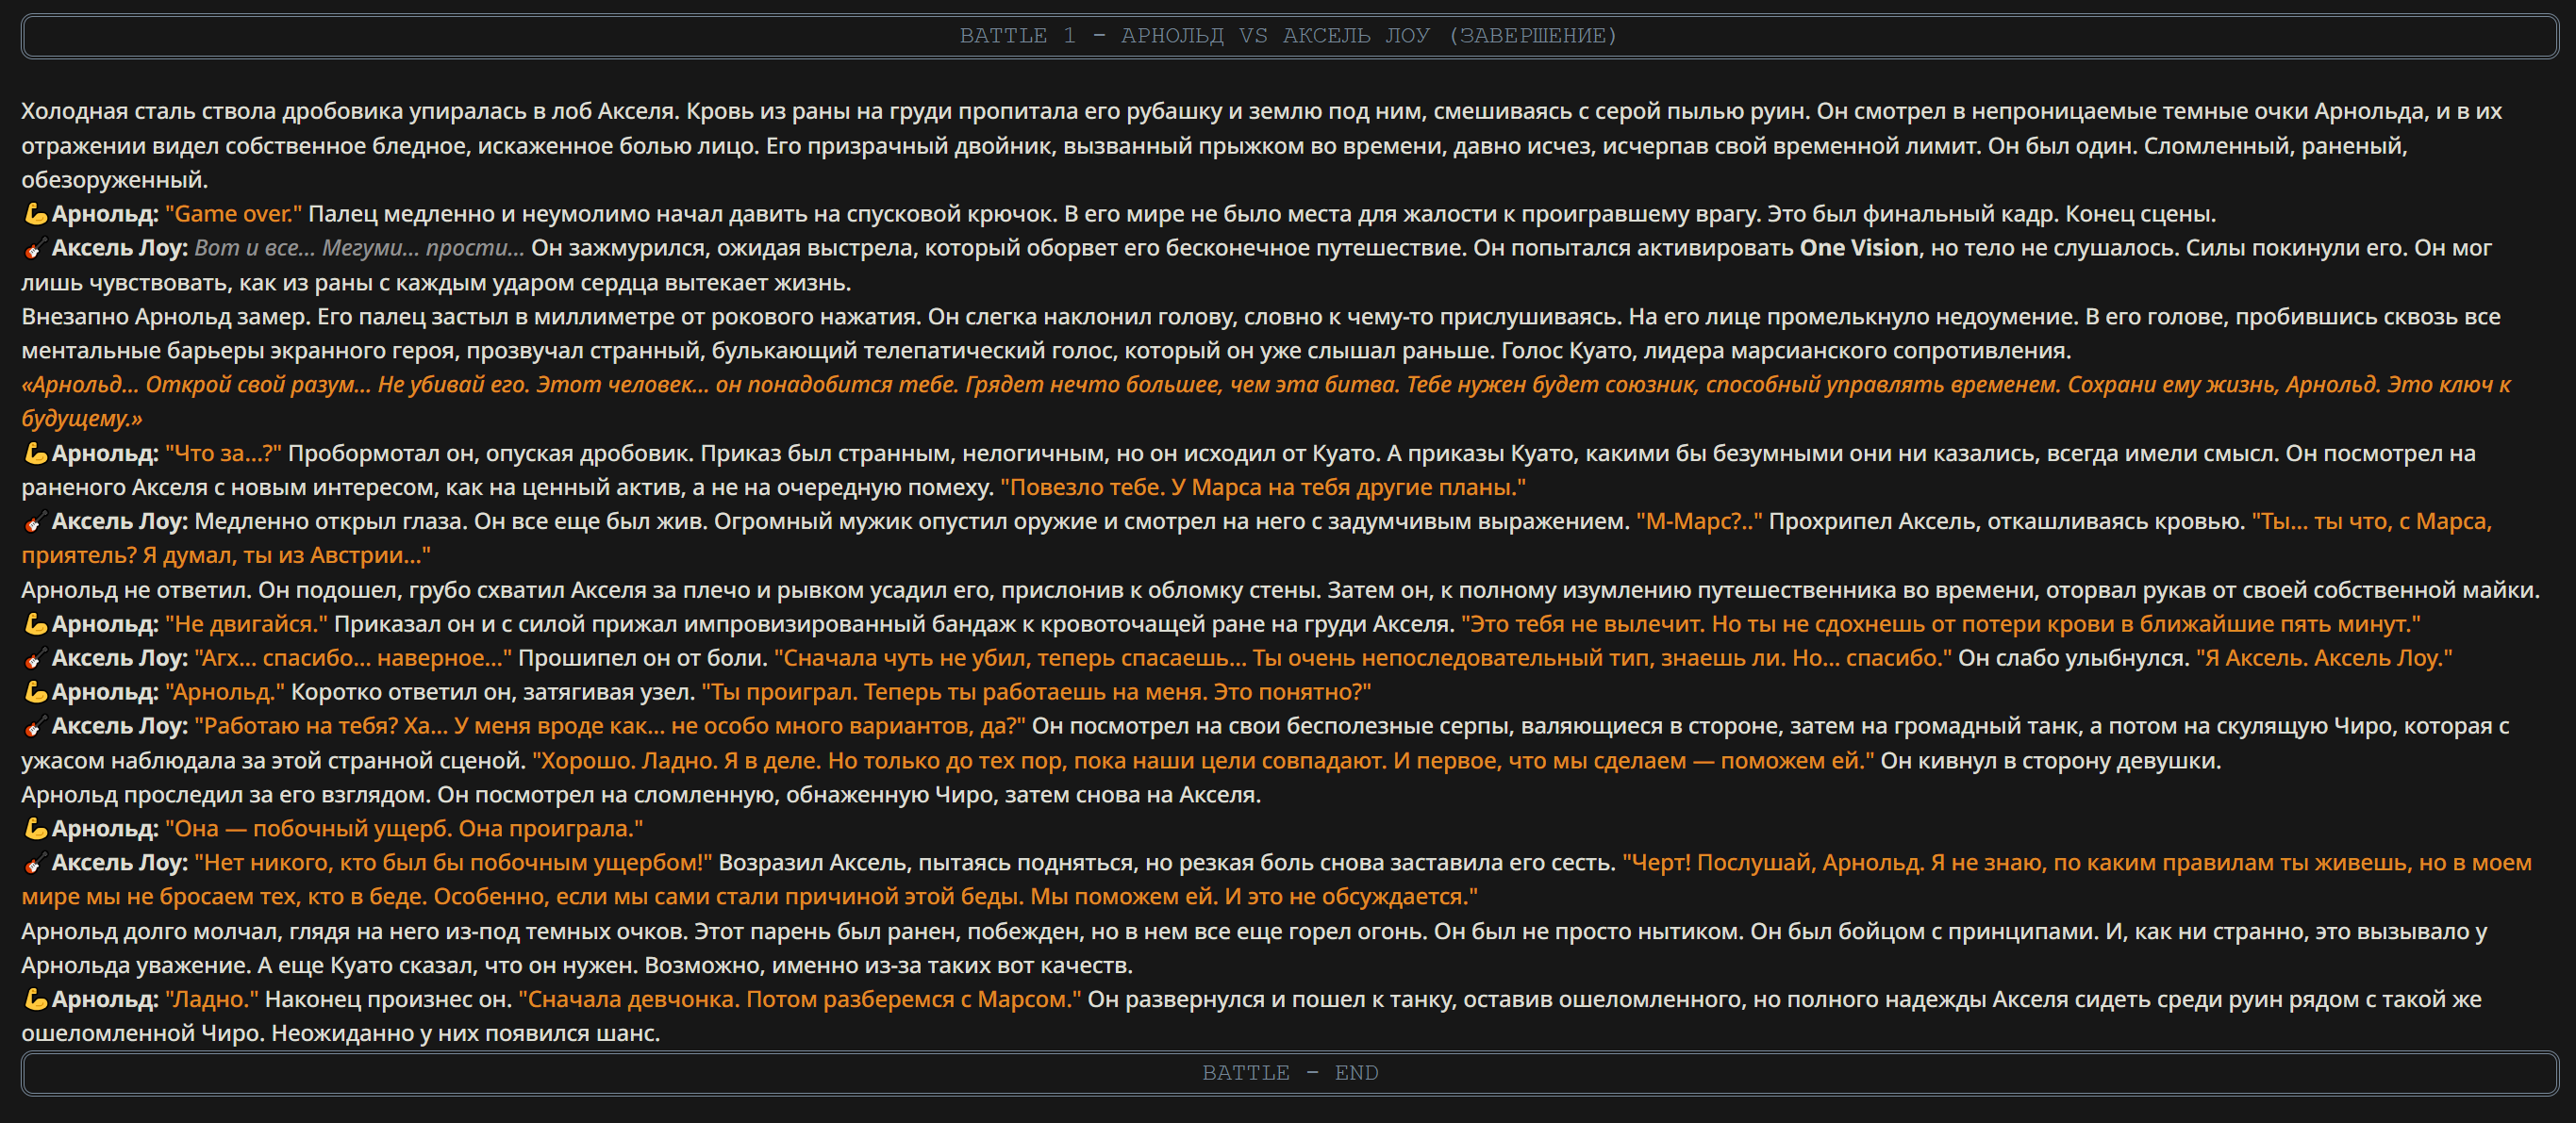2576x1123 pixels.
Task: Click the orange quote "М-Марс?.."
Action: [x=1699, y=522]
